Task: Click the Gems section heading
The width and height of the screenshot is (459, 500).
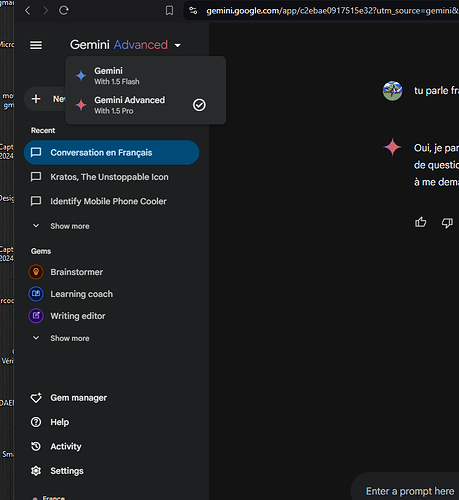Action: click(x=41, y=251)
